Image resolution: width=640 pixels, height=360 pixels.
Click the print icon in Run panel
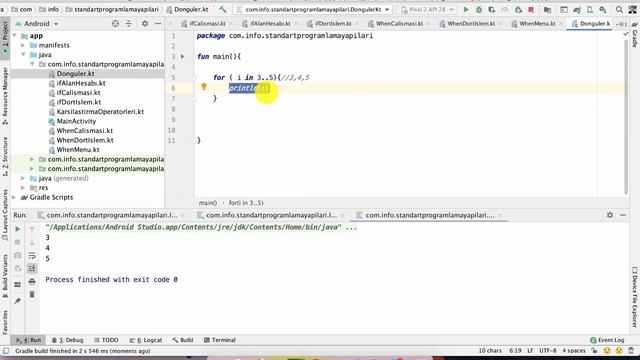click(x=32, y=282)
